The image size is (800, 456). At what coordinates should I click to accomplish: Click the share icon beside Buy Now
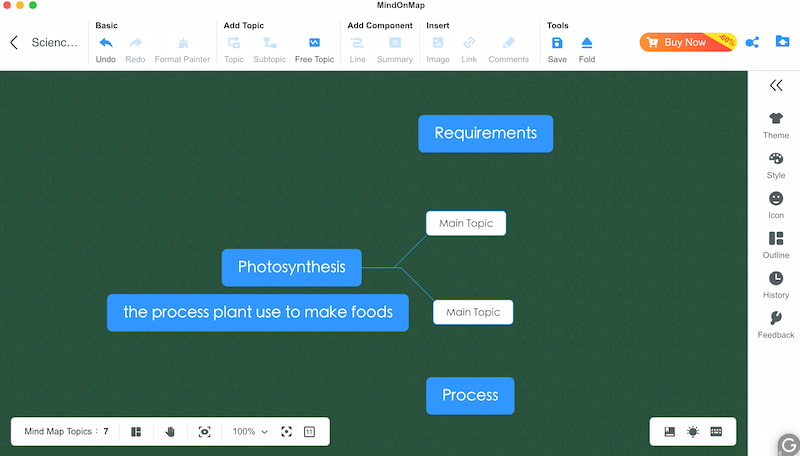pyautogui.click(x=753, y=42)
